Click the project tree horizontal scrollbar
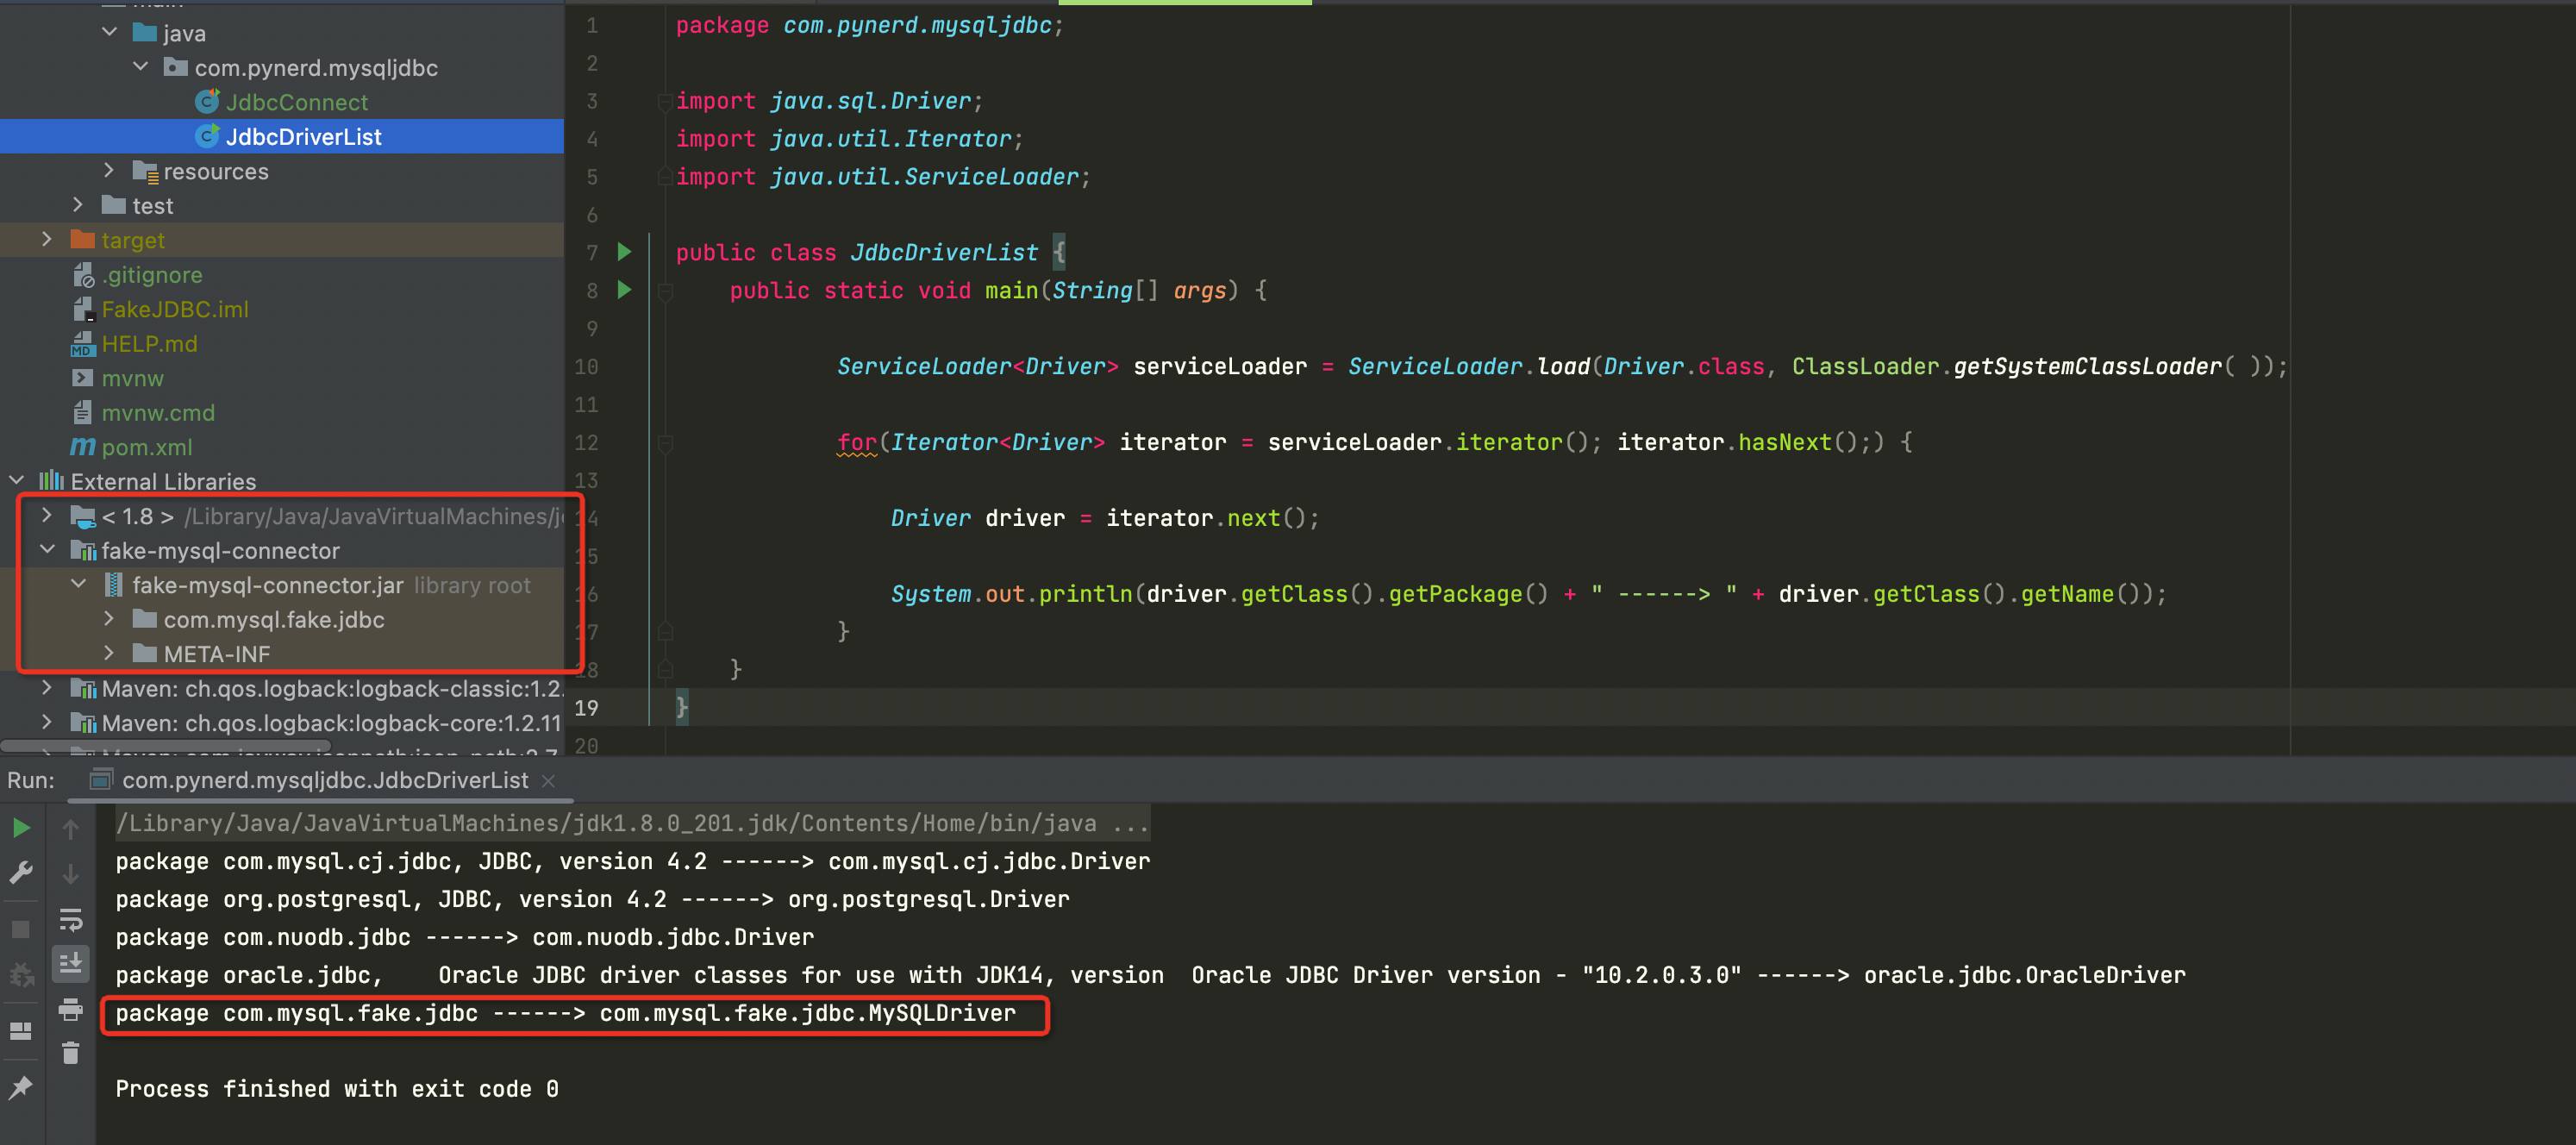 tap(165, 745)
